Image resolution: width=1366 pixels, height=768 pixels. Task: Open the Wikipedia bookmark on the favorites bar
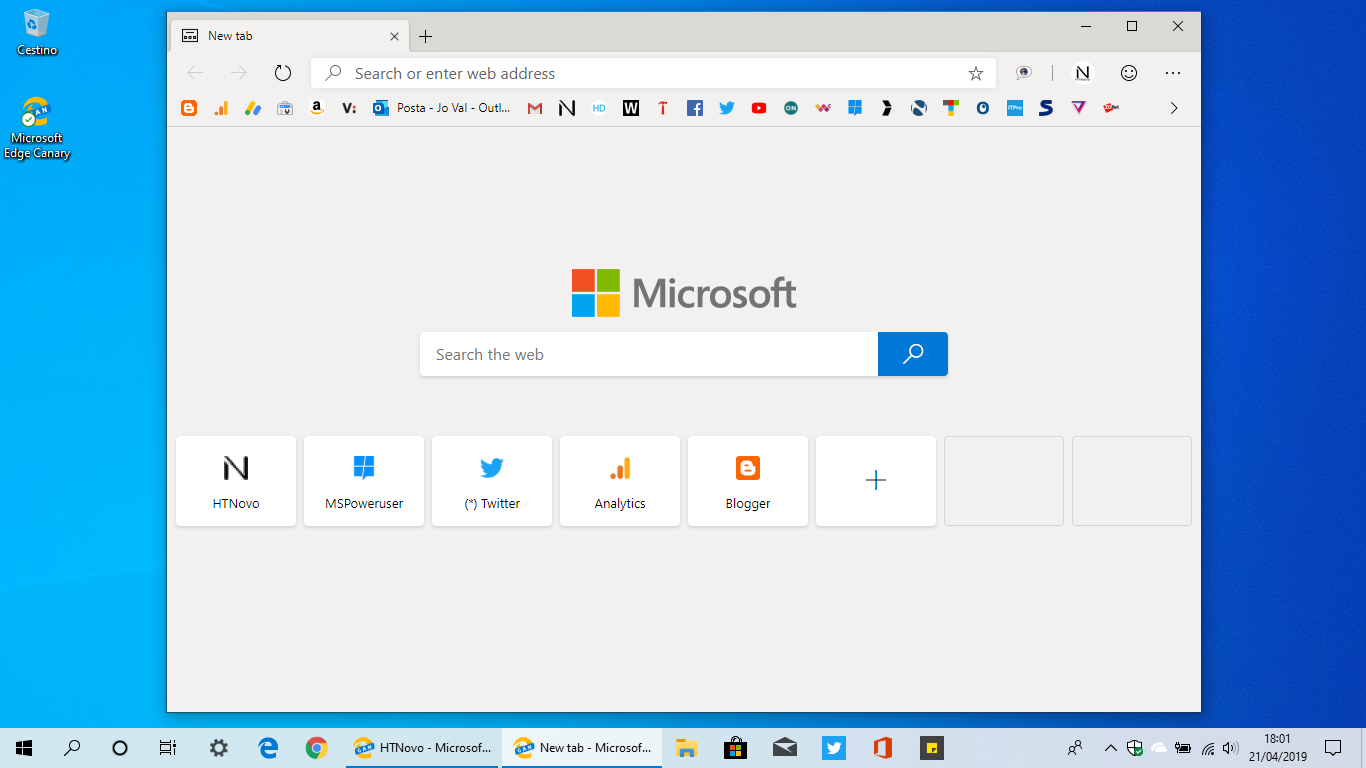pyautogui.click(x=631, y=107)
